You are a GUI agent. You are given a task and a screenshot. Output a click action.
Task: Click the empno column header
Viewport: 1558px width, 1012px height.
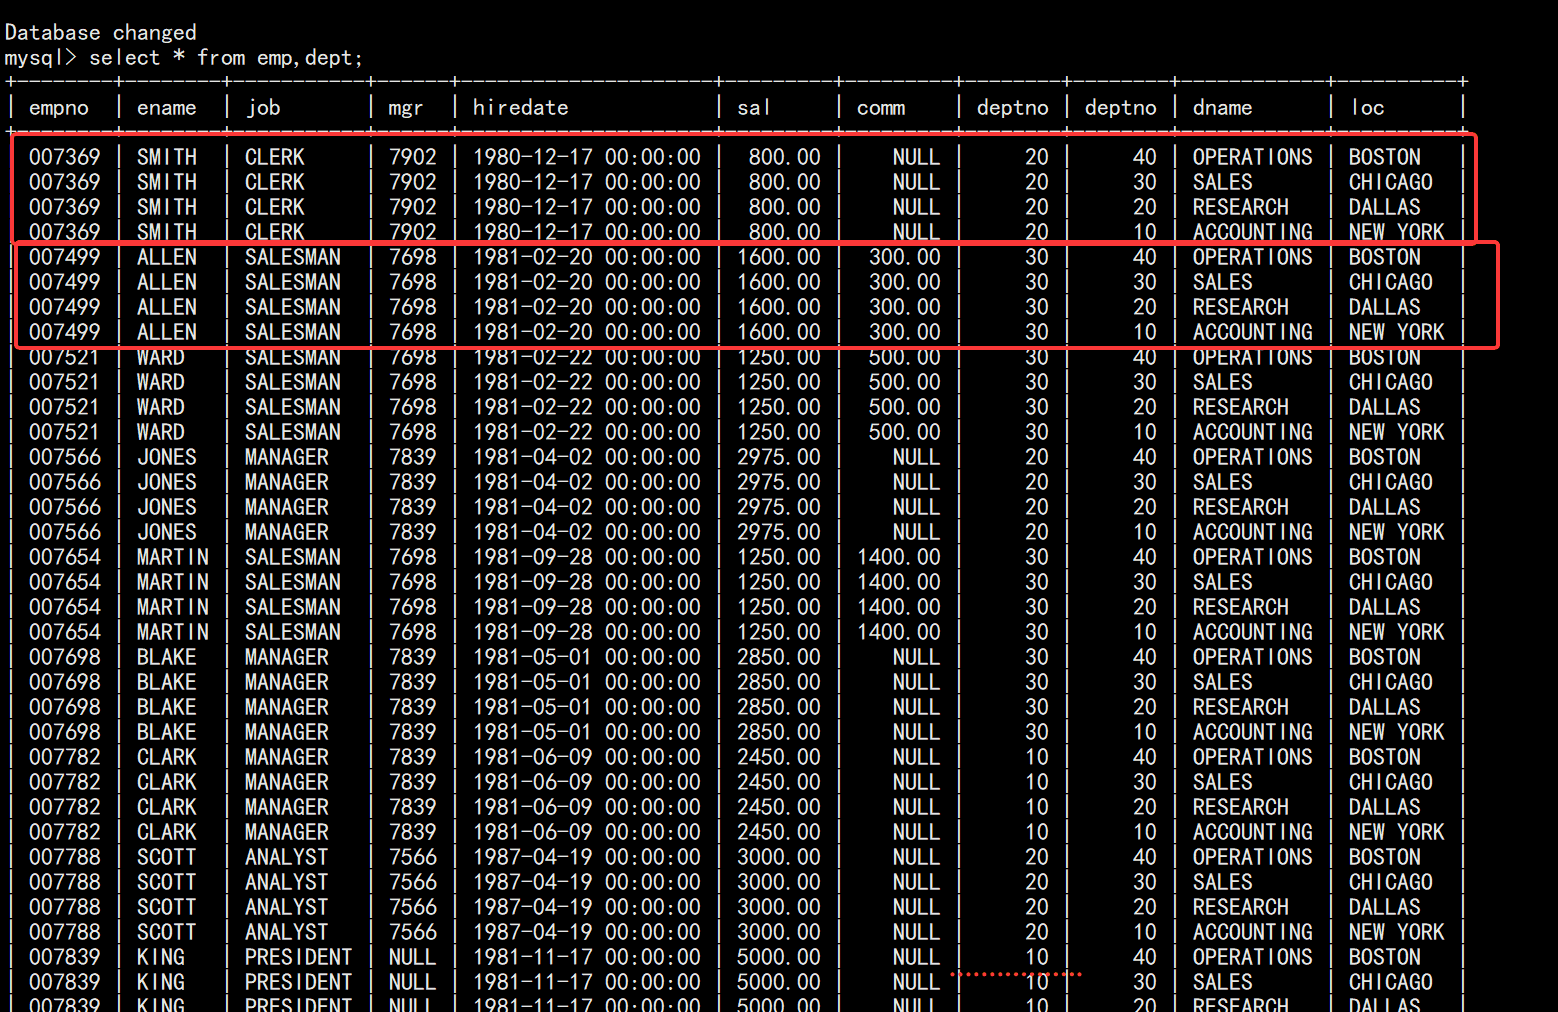click(x=59, y=108)
